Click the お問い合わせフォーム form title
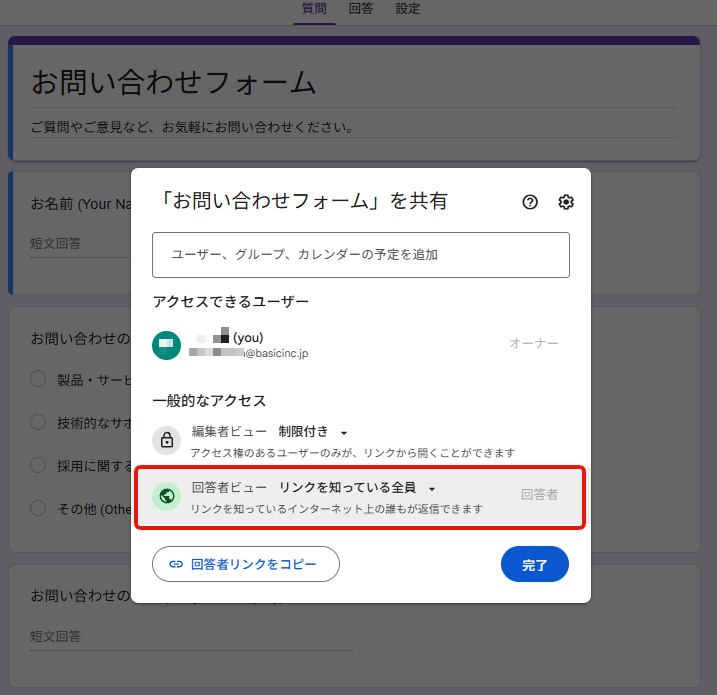 pyautogui.click(x=174, y=83)
